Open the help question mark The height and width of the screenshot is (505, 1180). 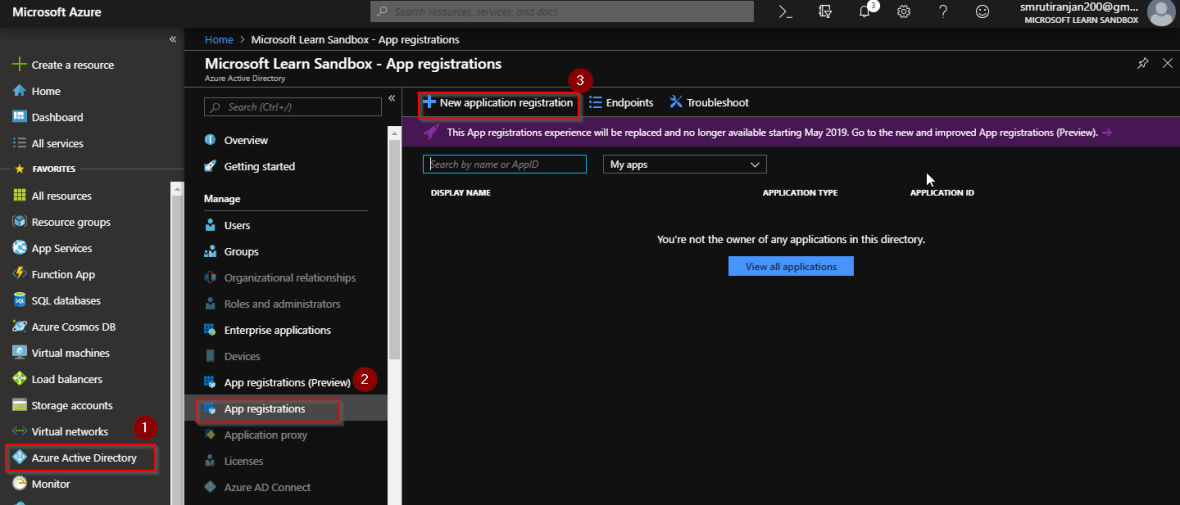[x=943, y=11]
